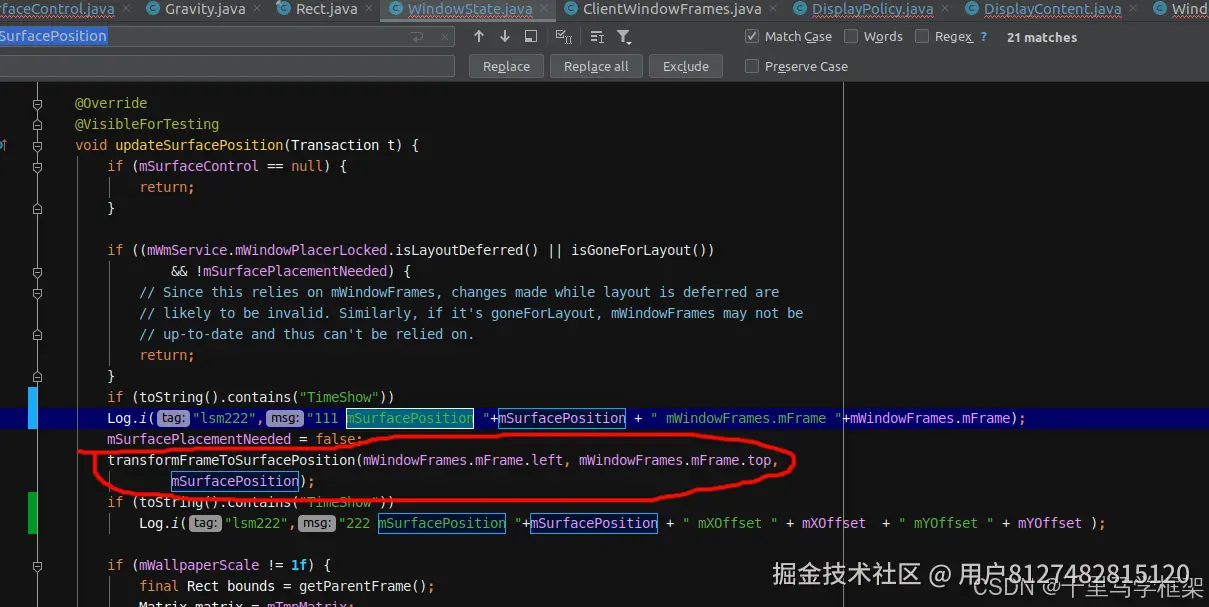
Task: Click the overridden method gutter icon
Action: (x=3, y=145)
